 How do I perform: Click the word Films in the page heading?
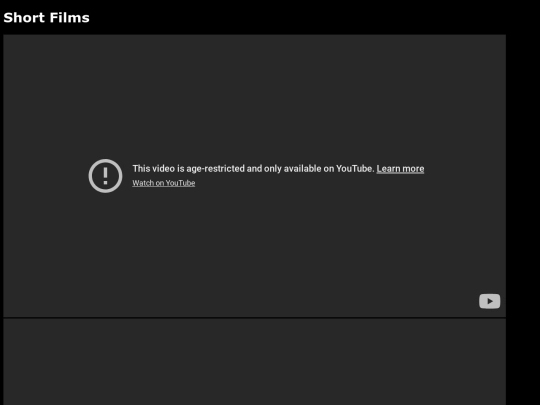coord(74,18)
